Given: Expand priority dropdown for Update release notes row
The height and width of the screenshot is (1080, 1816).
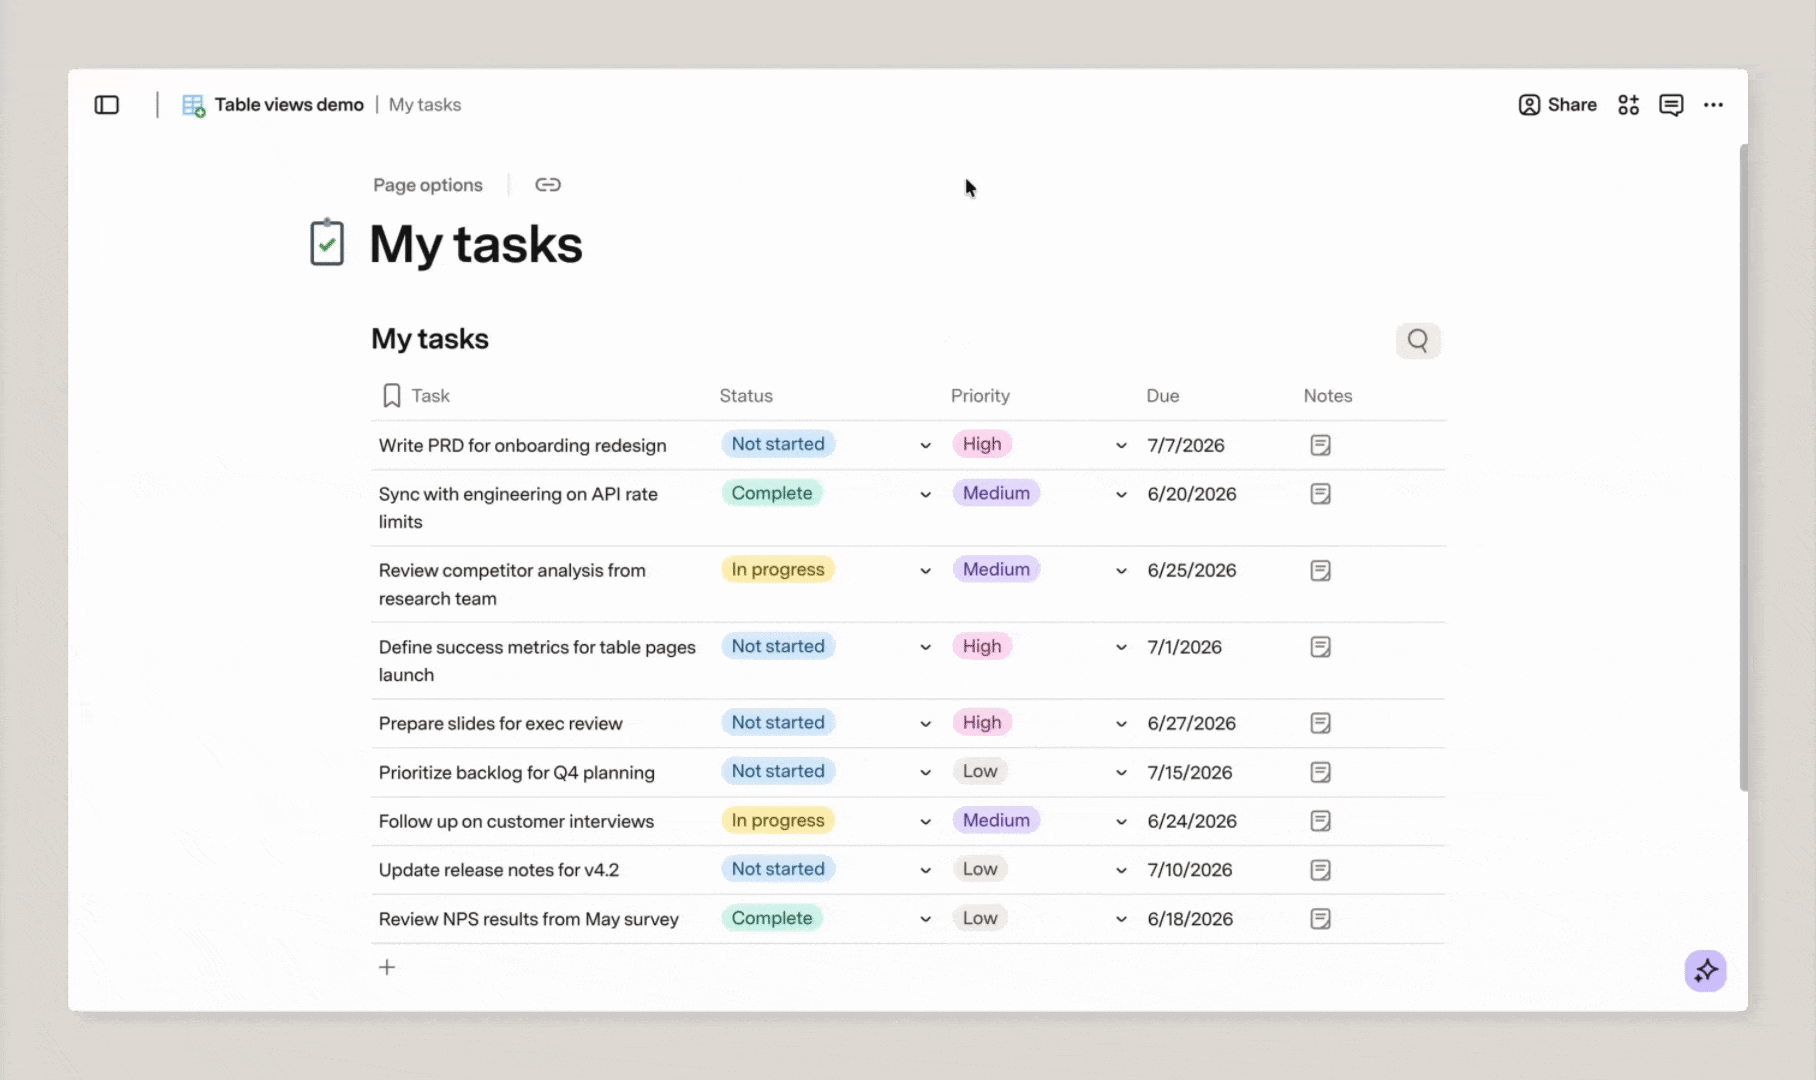Looking at the screenshot, I should pyautogui.click(x=1121, y=871).
